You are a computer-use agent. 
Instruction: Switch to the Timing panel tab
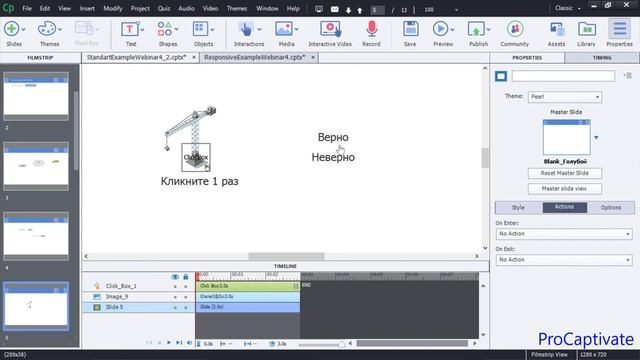tap(602, 58)
